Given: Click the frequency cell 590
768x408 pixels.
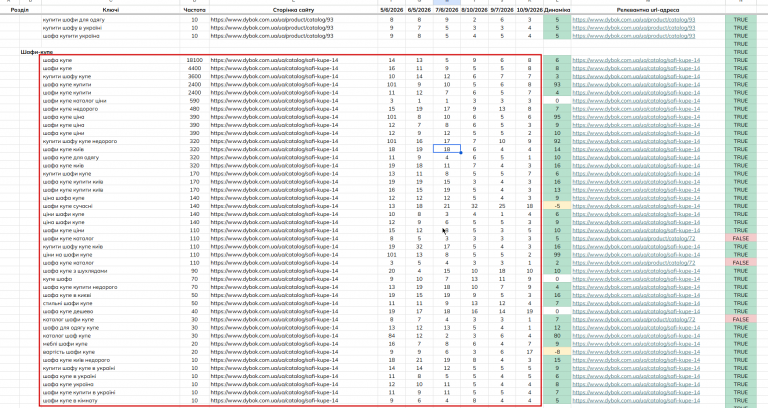Looking at the screenshot, I should point(194,101).
